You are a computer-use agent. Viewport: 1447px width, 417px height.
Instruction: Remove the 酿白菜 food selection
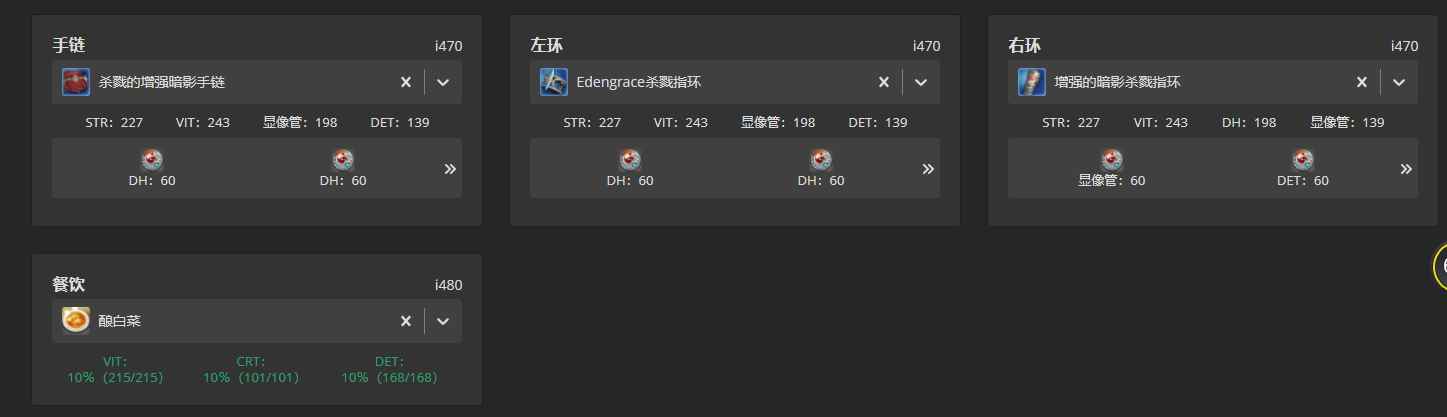(x=406, y=321)
